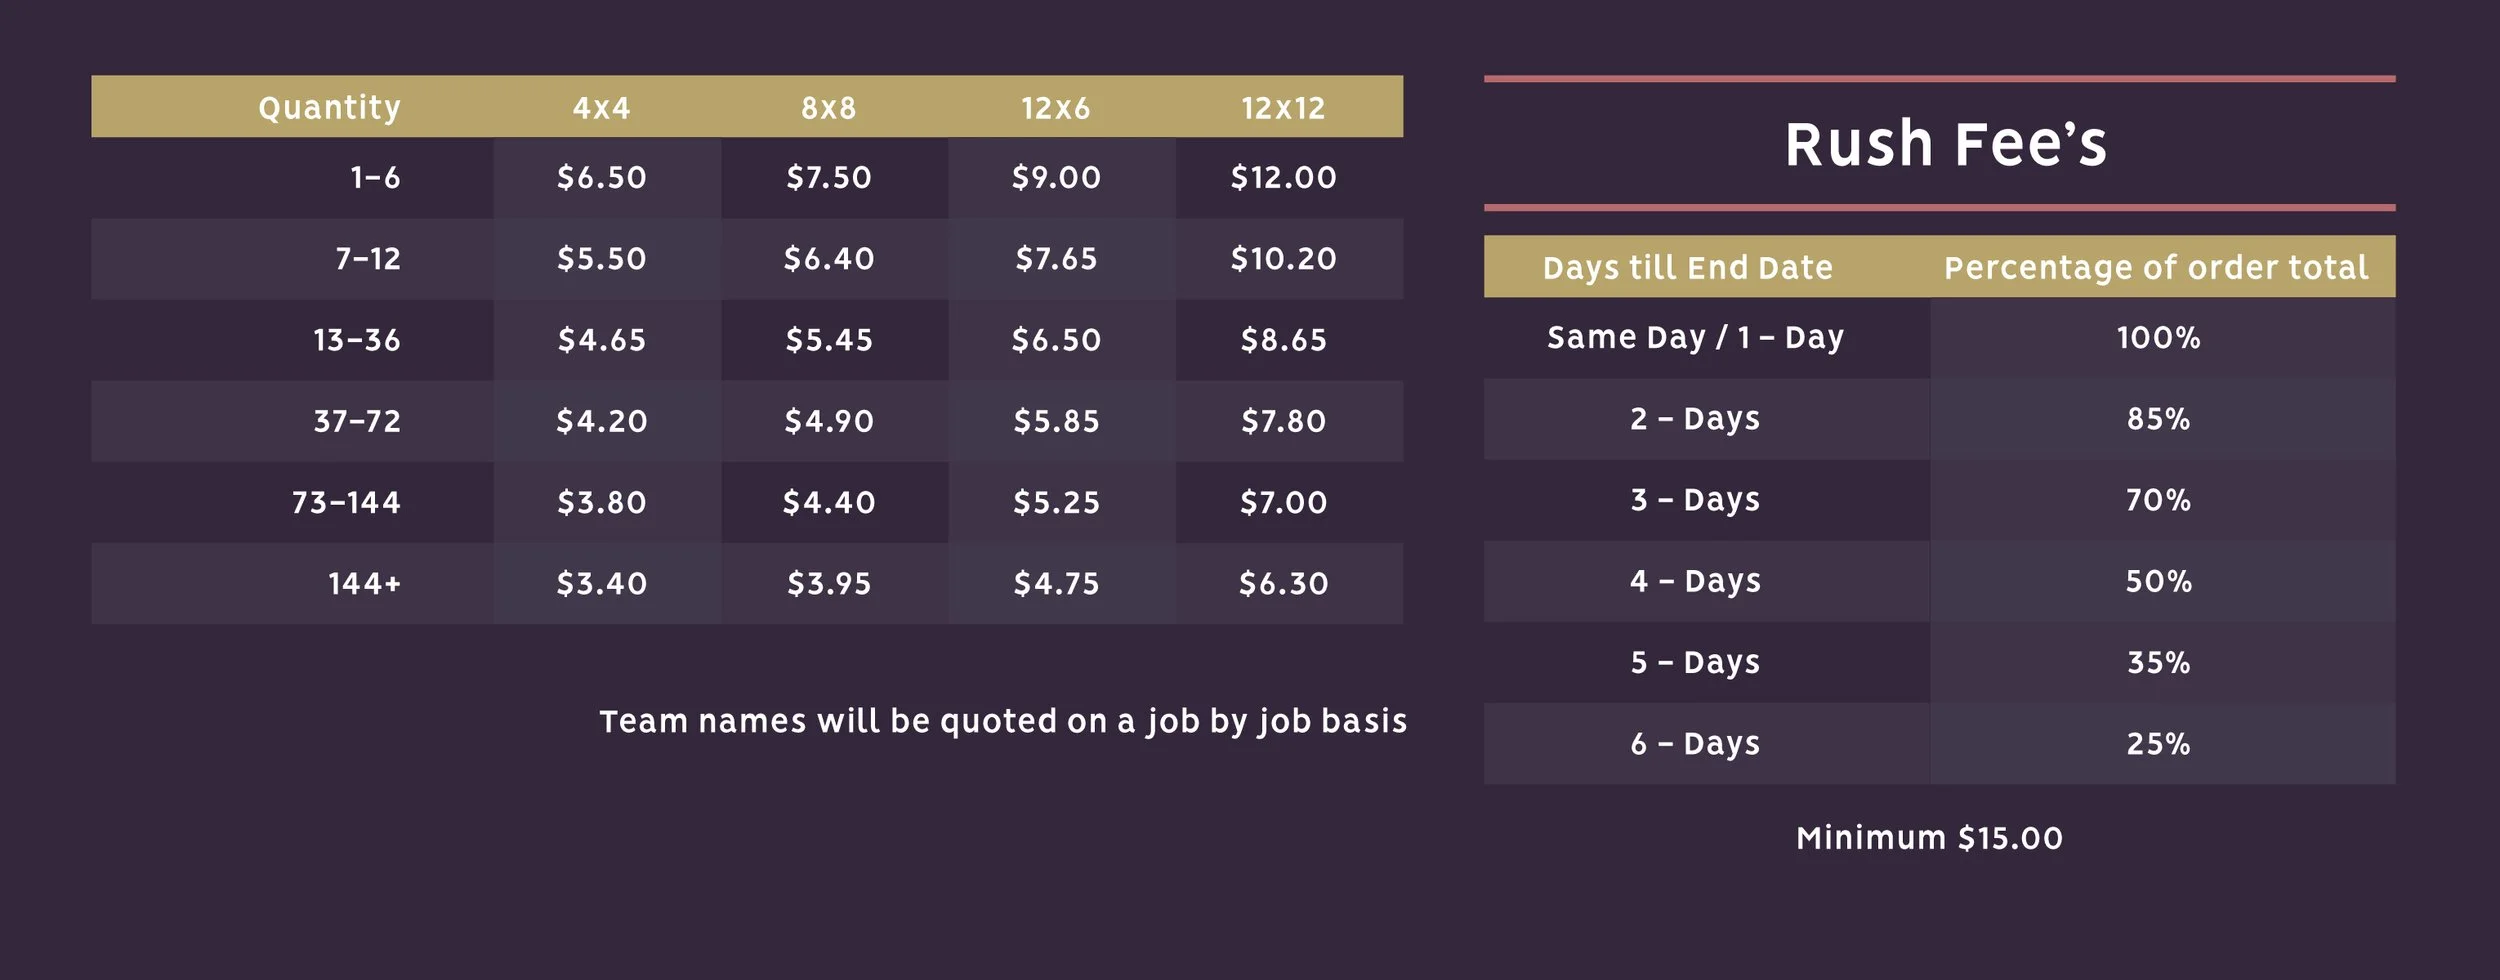Select the 144+ quantity row label
The width and height of the screenshot is (2500, 980).
point(364,583)
